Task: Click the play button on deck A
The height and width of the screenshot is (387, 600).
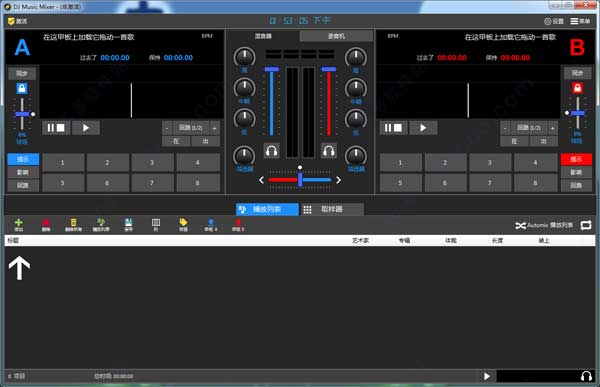Action: click(x=86, y=128)
